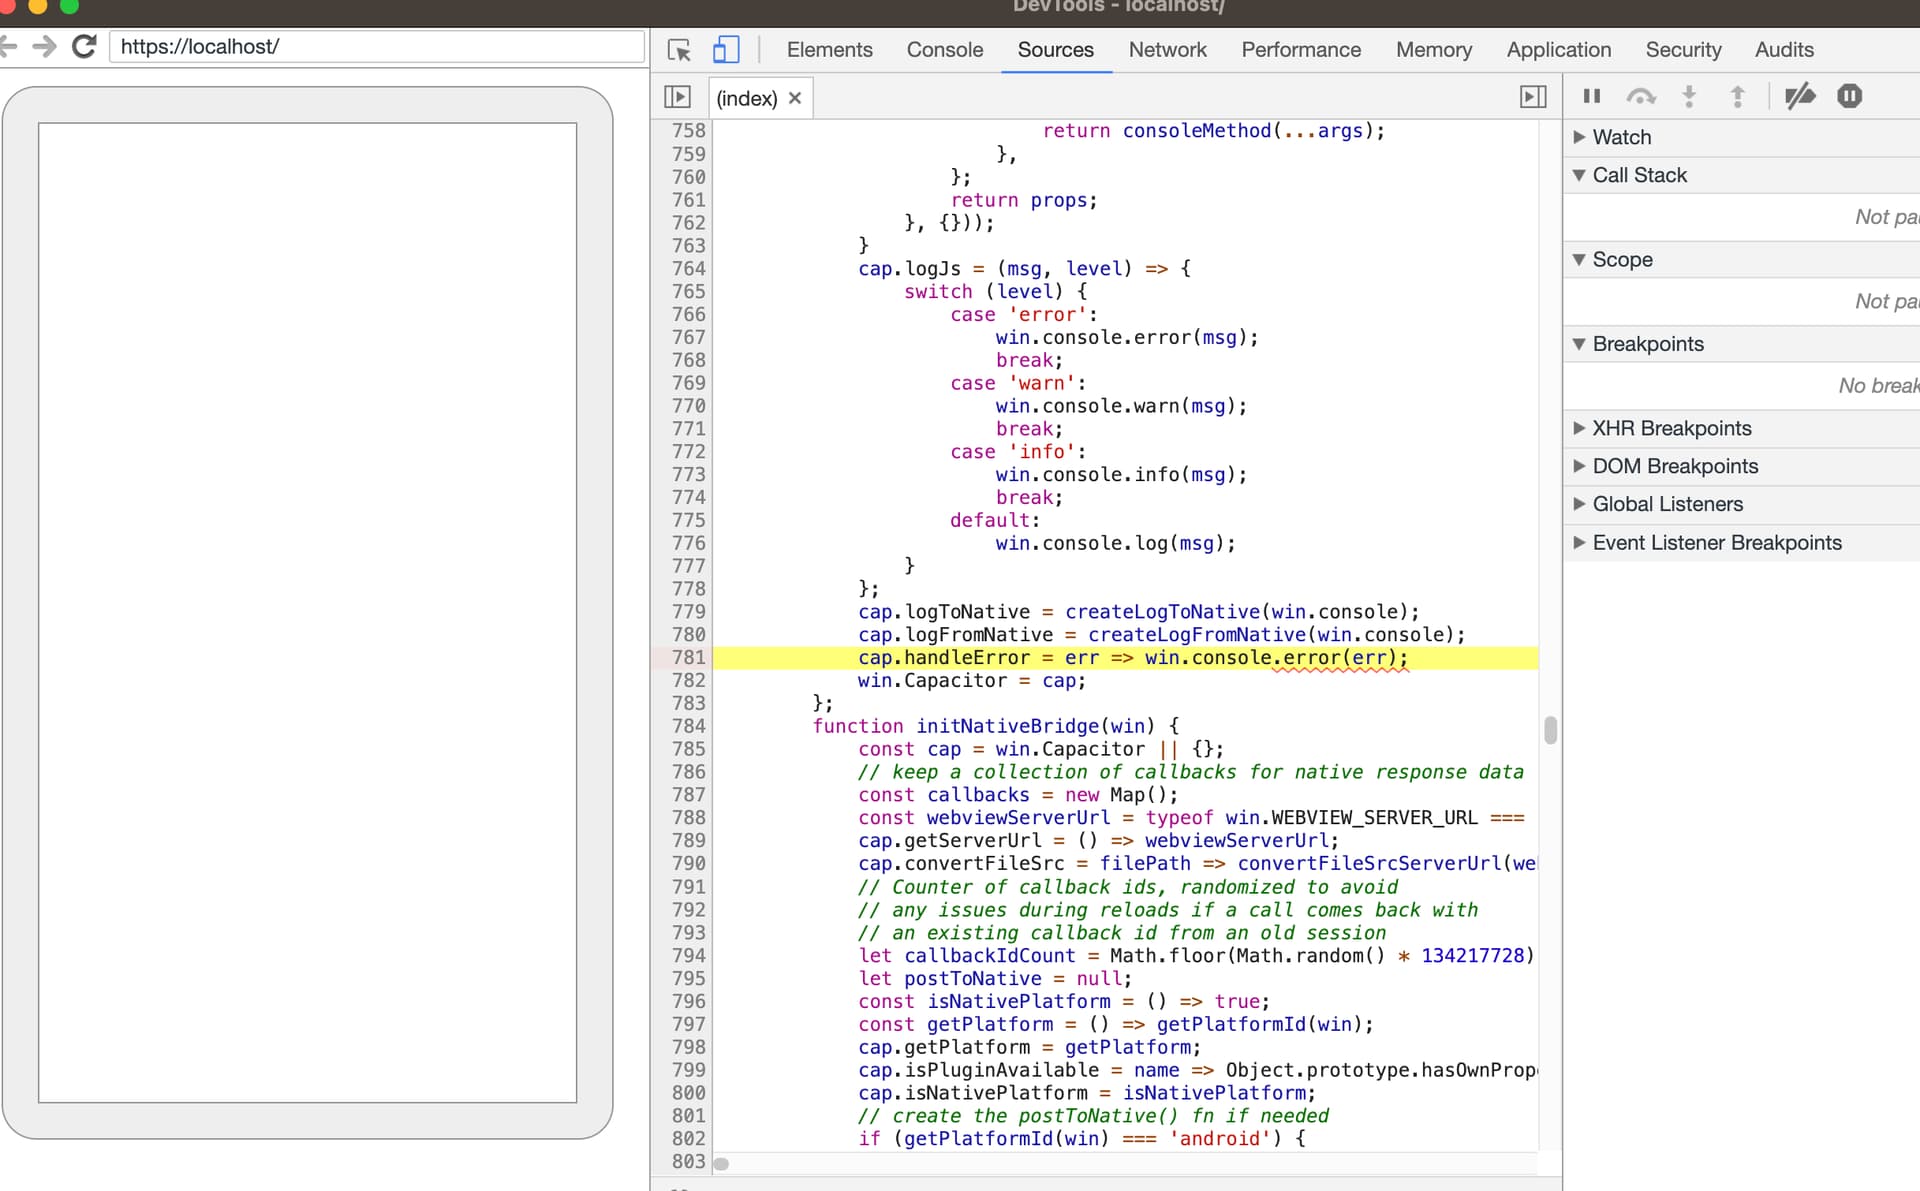Toggle pause on exceptions
Screen dimensions: 1920x1191
tap(1849, 97)
